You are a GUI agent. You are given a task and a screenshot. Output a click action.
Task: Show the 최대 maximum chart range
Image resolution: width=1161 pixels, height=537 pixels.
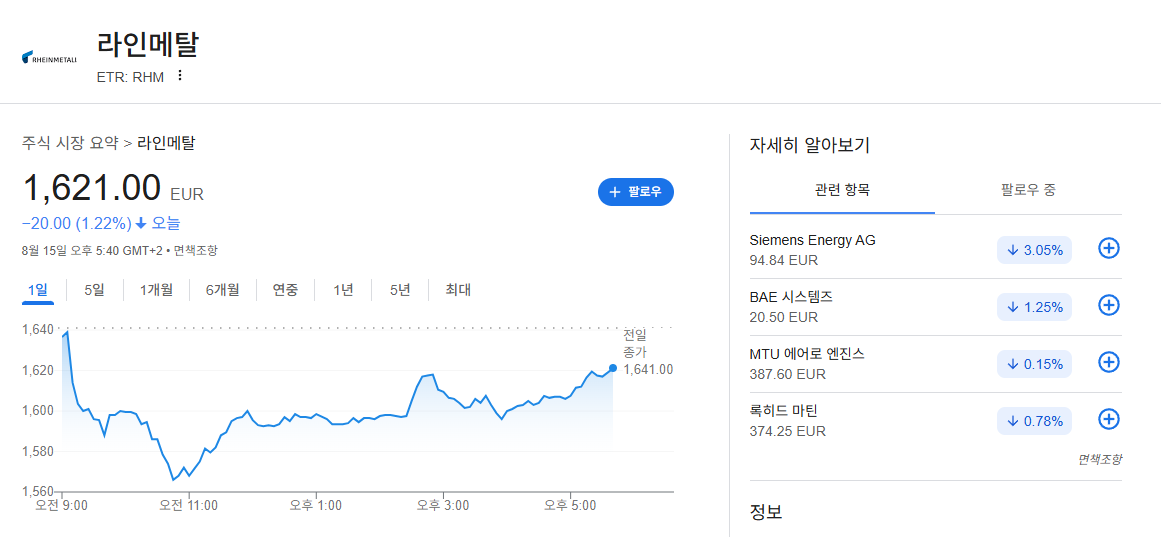pos(458,290)
